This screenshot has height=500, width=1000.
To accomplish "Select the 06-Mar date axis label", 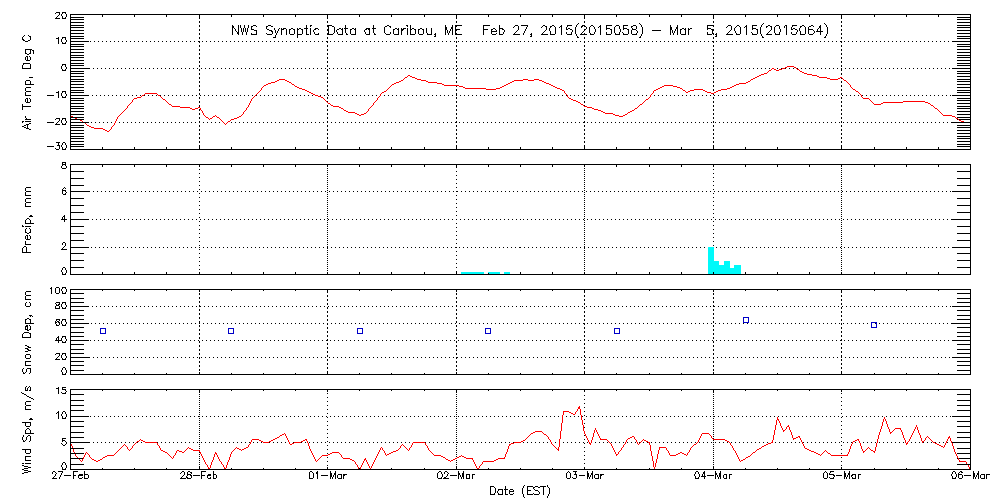I will click(x=968, y=478).
